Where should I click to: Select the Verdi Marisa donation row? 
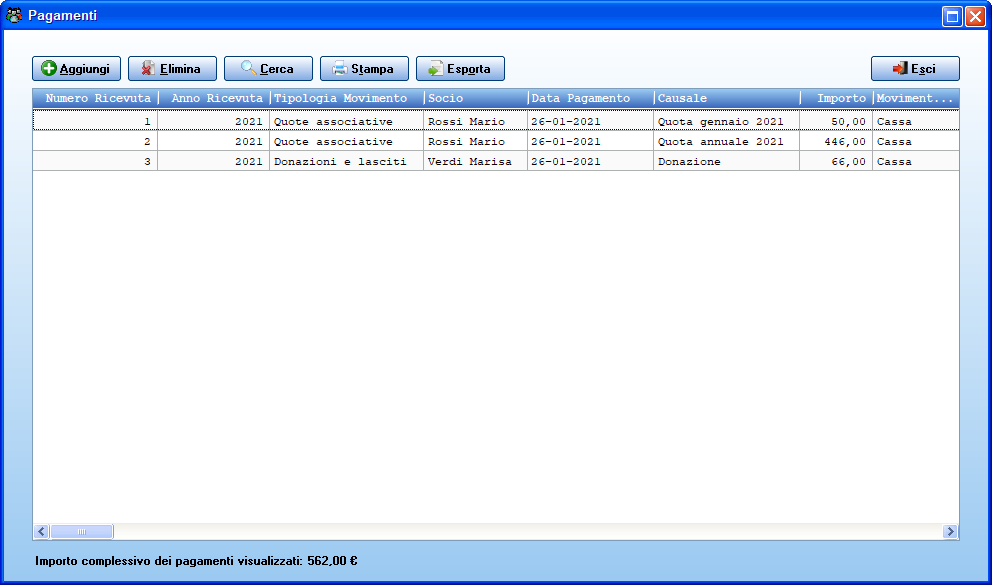pos(496,161)
